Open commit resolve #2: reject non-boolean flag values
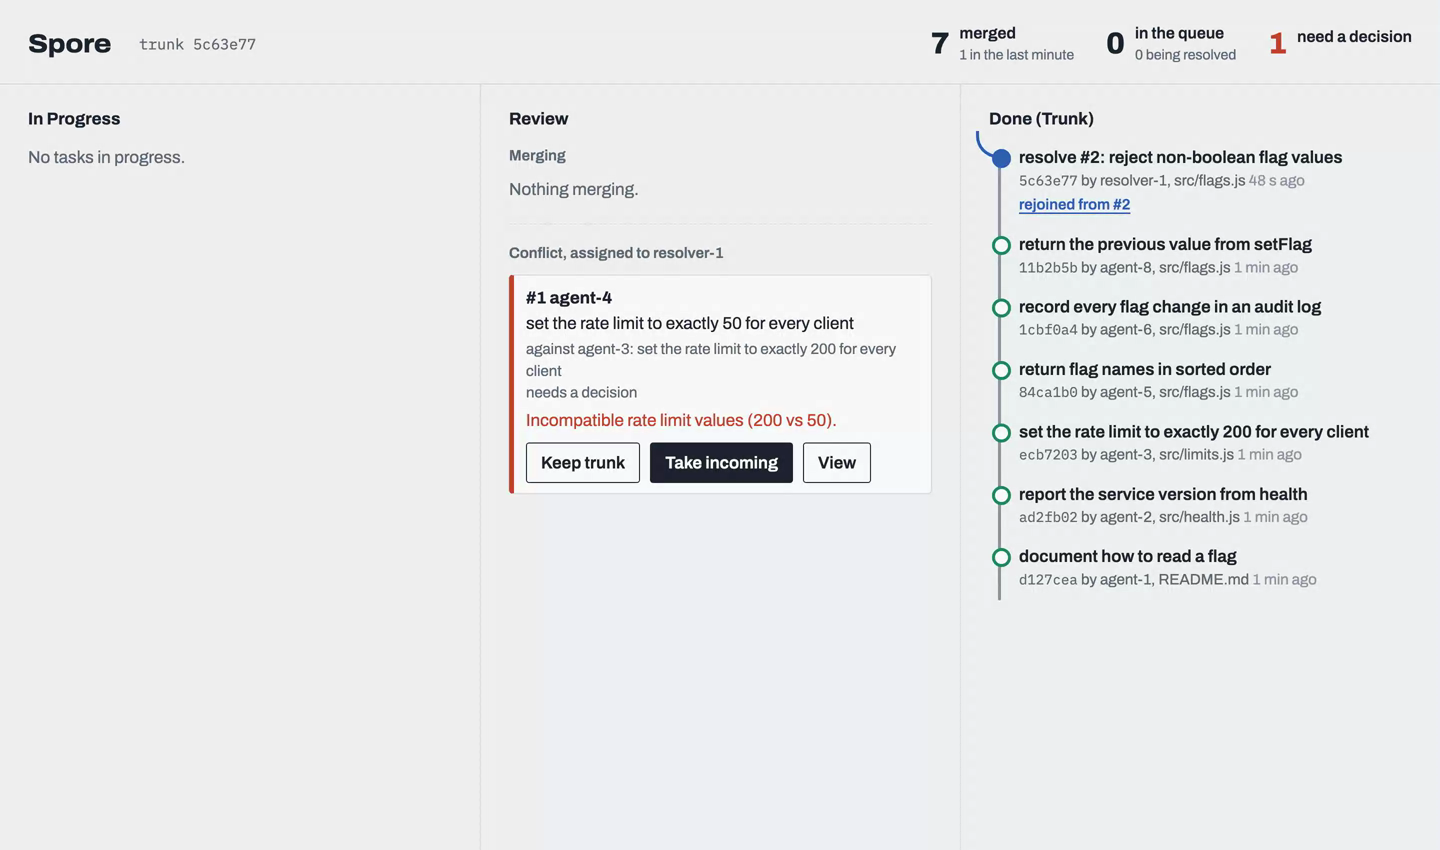The image size is (1440, 850). (1180, 157)
